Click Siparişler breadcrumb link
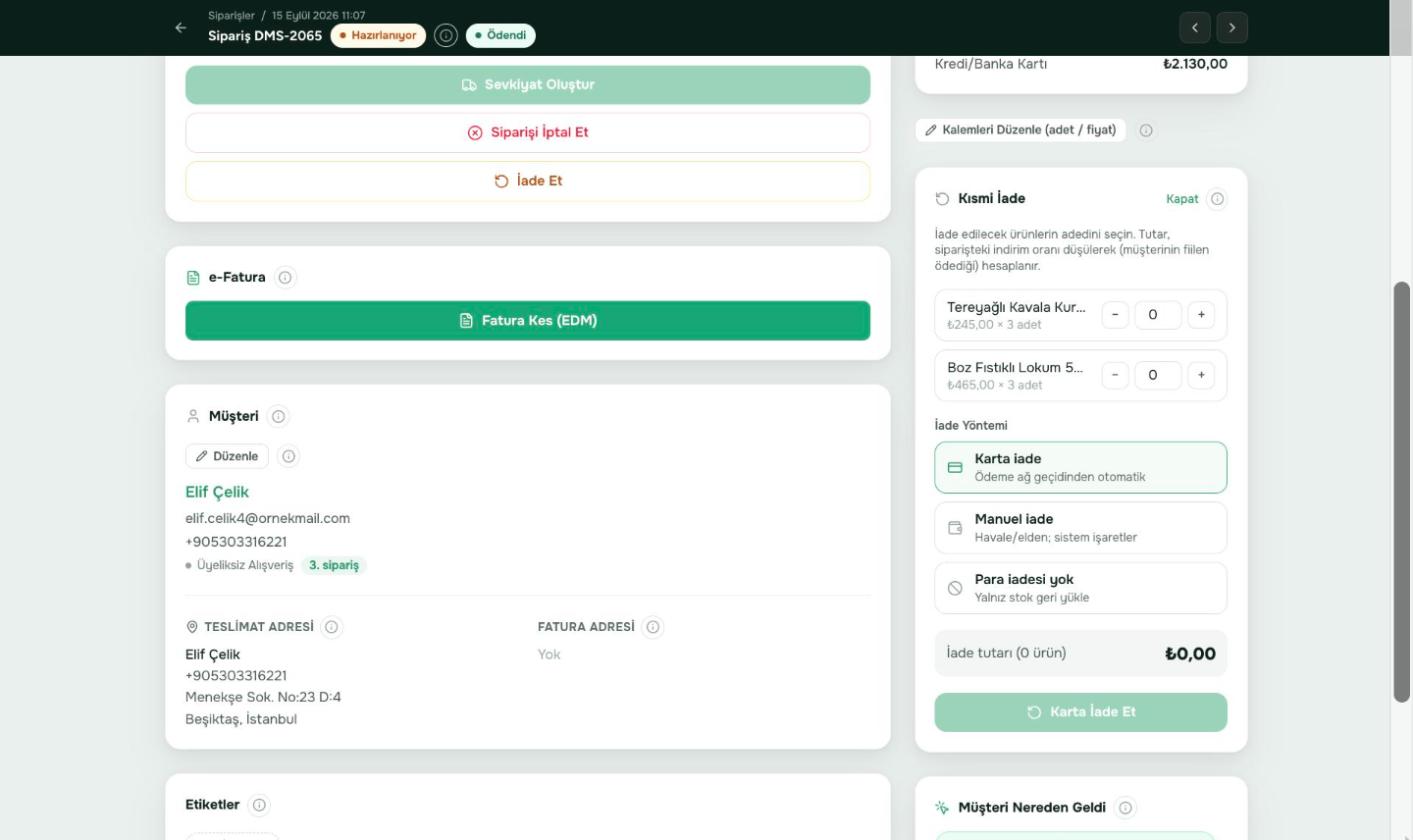The image size is (1413, 840). pyautogui.click(x=231, y=16)
